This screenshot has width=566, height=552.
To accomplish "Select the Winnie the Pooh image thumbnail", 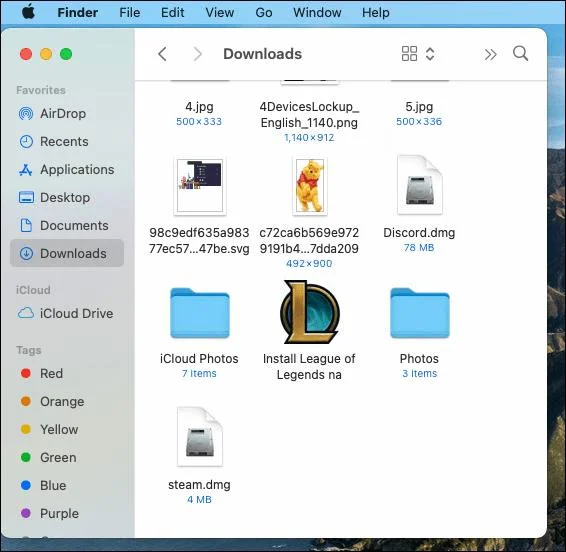I will (309, 186).
